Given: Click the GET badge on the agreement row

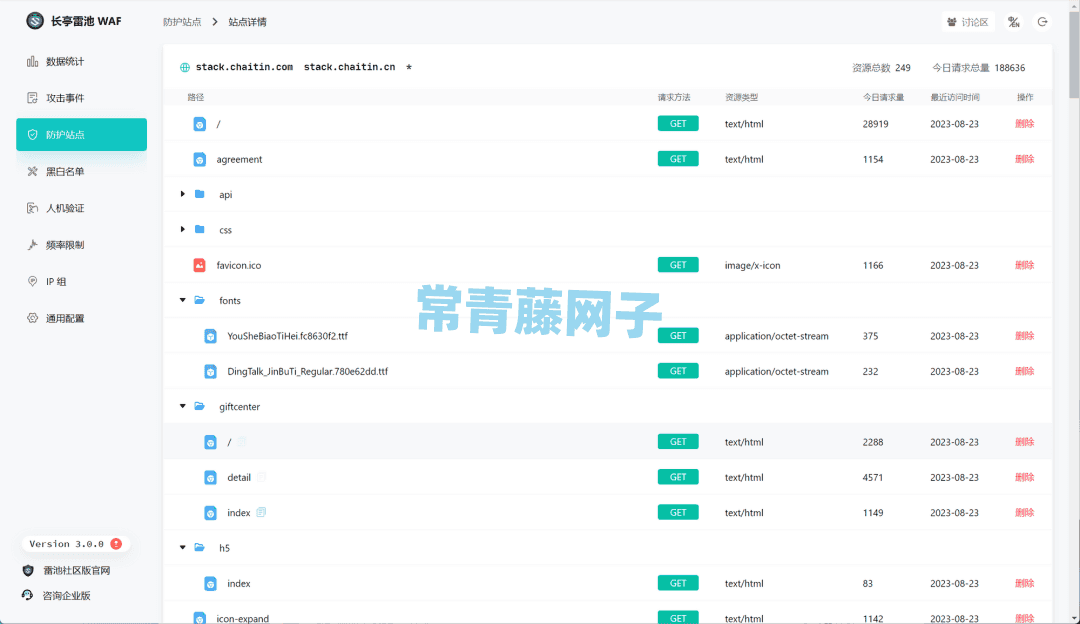Looking at the screenshot, I should (x=678, y=158).
